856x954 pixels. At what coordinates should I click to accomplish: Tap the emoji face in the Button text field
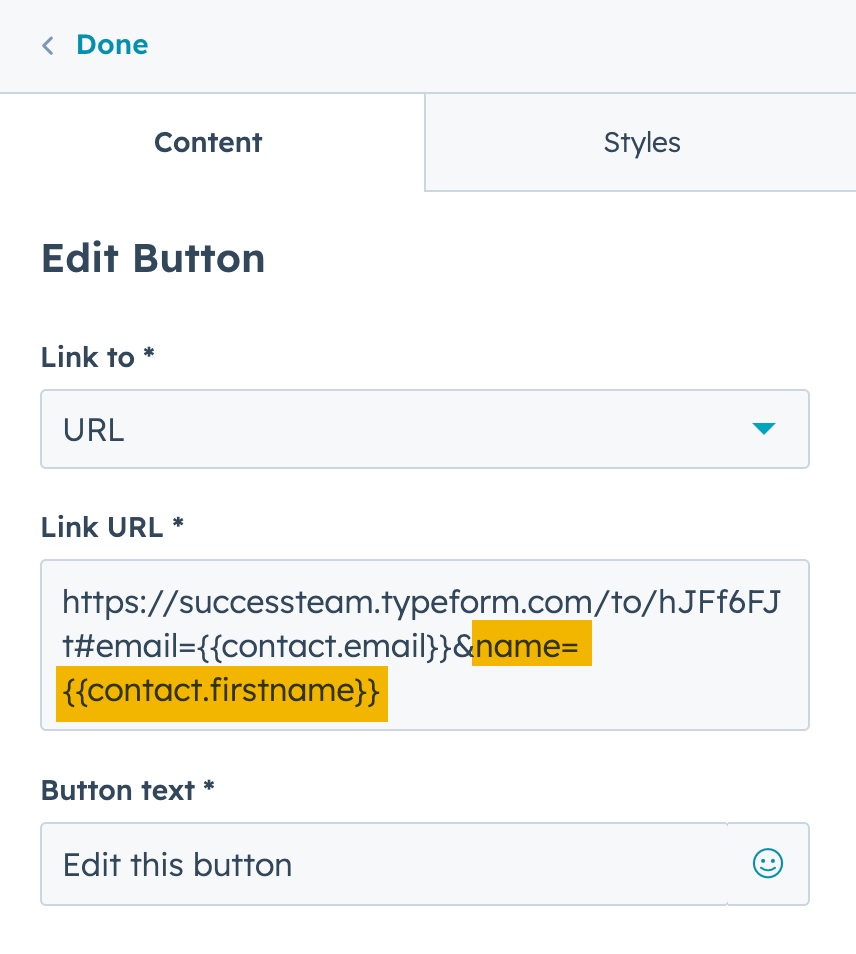pyautogui.click(x=768, y=863)
